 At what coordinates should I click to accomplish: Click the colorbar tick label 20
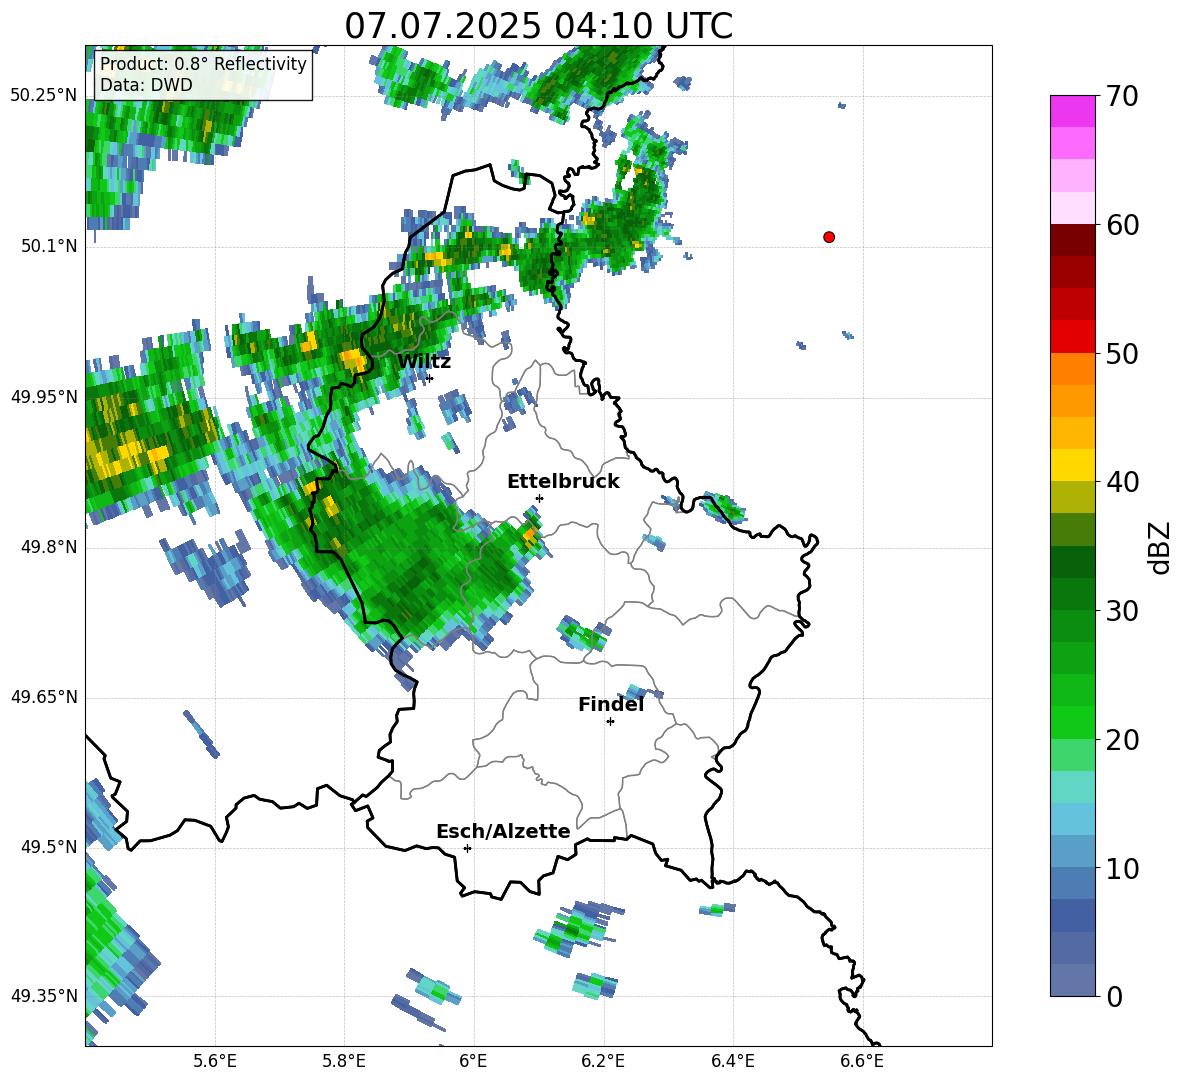coord(1122,740)
